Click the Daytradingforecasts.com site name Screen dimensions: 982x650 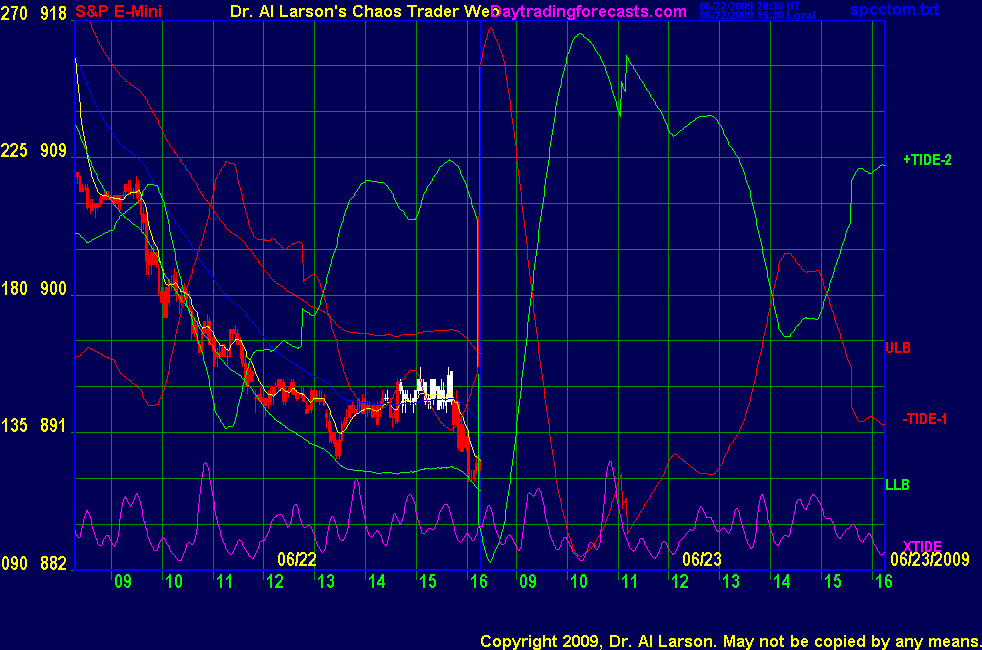pyautogui.click(x=589, y=11)
